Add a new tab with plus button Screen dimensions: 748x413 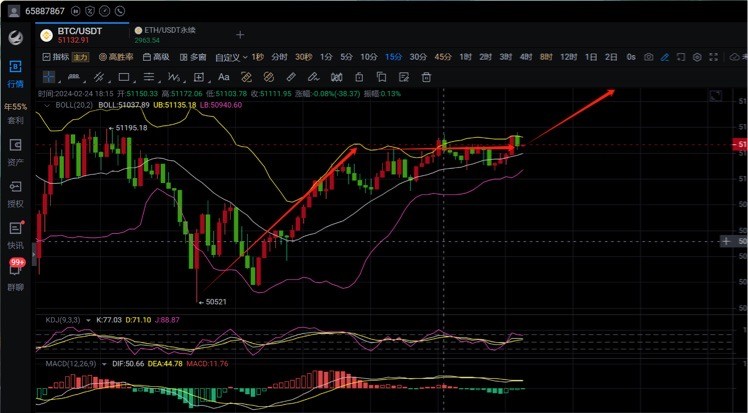click(240, 35)
